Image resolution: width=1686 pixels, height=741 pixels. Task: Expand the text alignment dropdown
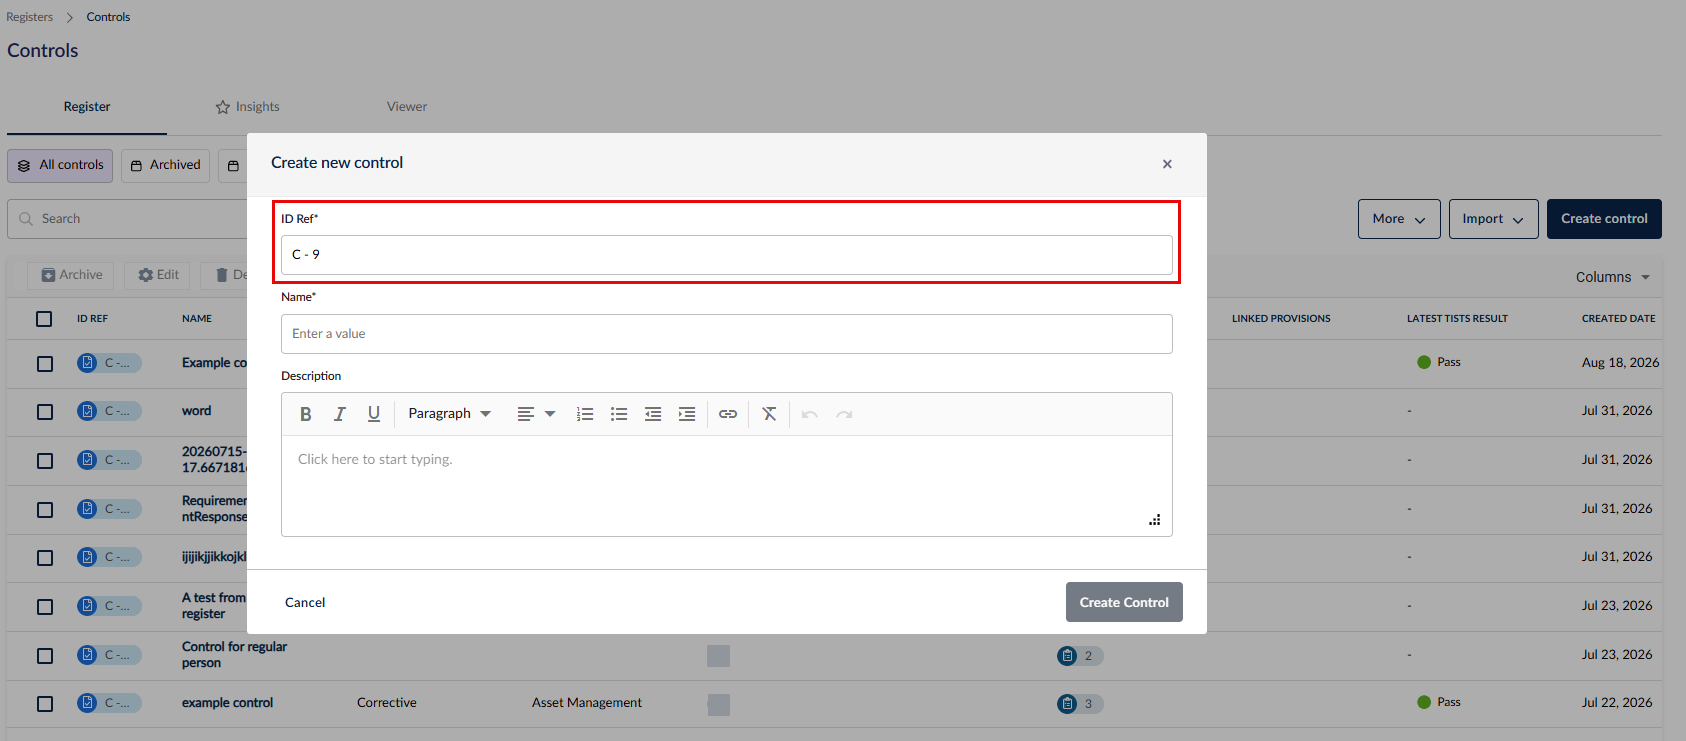536,414
